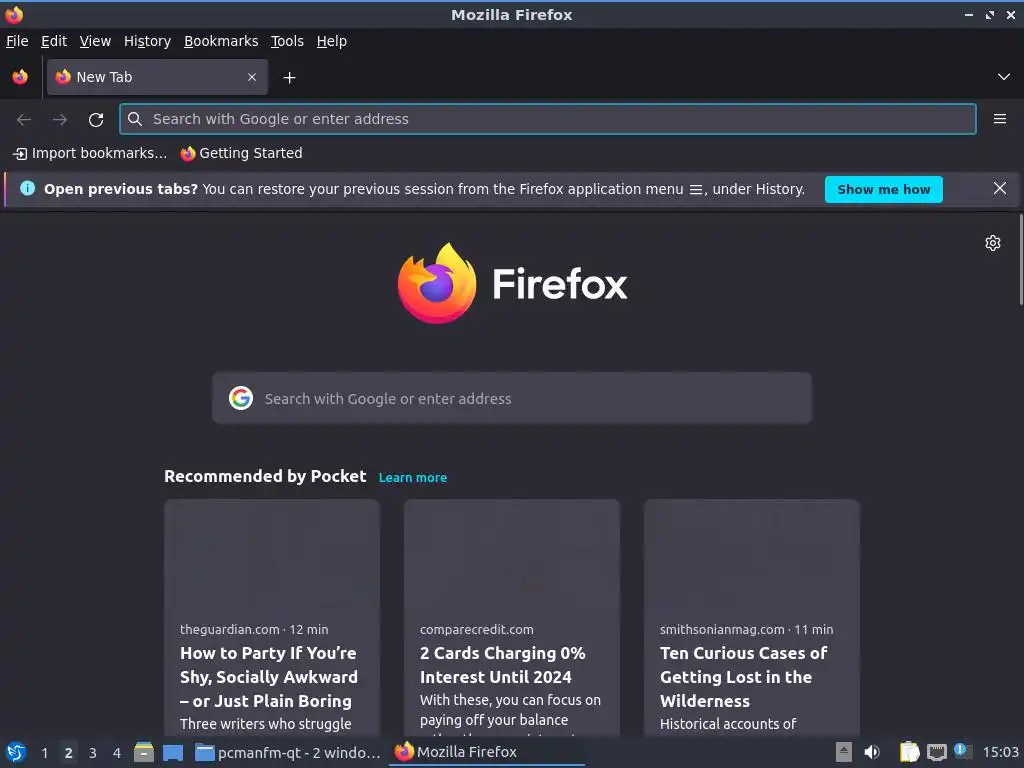This screenshot has width=1024, height=768.
Task: Open Getting Started bookmark
Action: click(x=242, y=153)
